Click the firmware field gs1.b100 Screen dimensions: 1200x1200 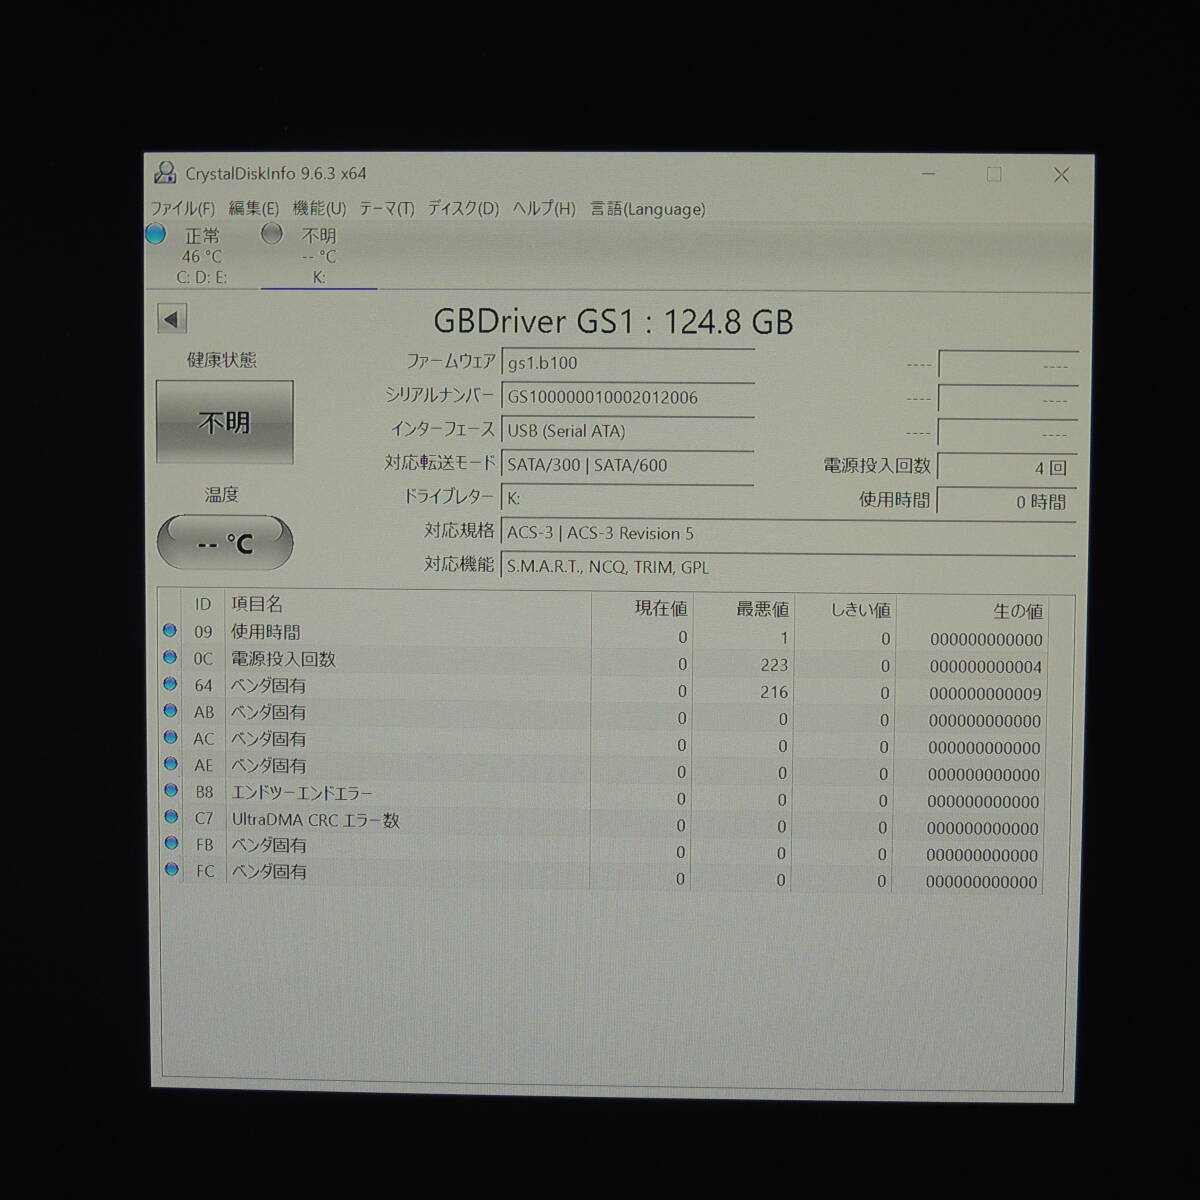[x=628, y=363]
